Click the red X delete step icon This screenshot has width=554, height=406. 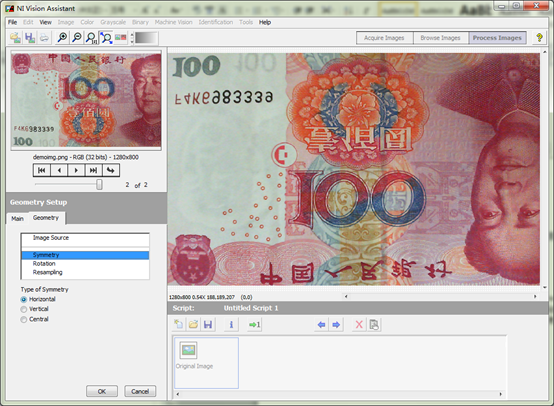click(x=359, y=324)
